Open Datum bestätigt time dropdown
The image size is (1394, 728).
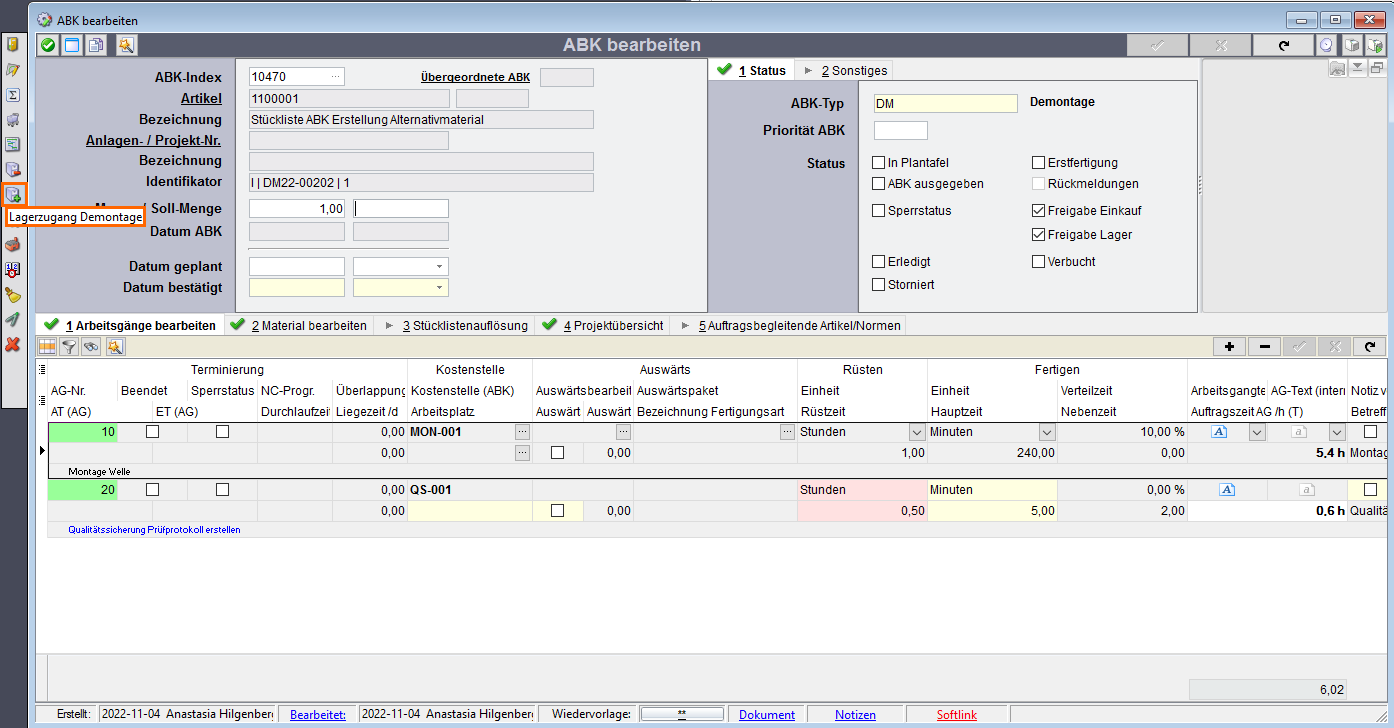click(x=439, y=288)
